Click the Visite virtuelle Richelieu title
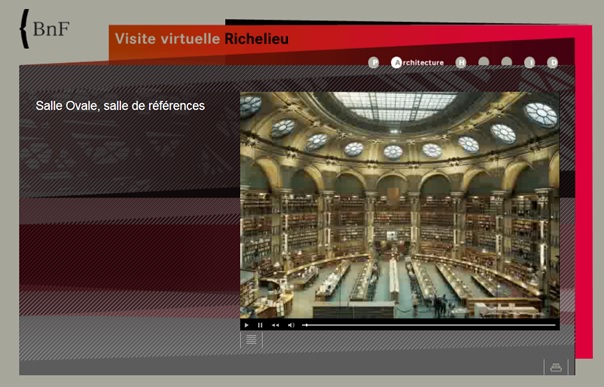604x387 pixels. click(201, 39)
